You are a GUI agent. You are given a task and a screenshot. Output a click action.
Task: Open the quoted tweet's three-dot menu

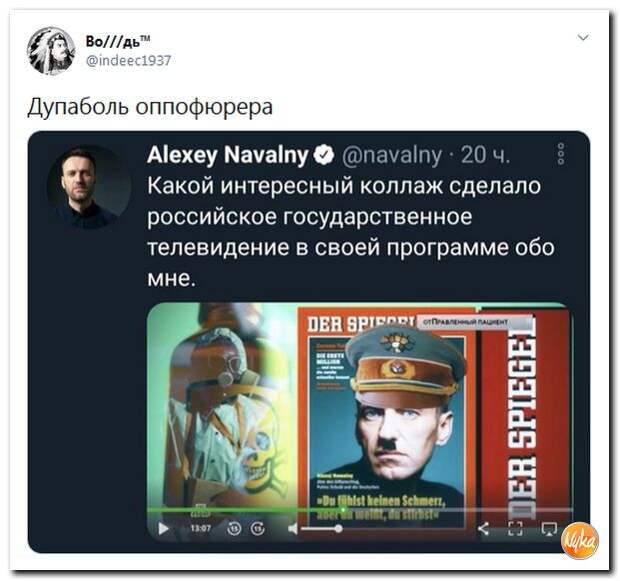coord(561,153)
